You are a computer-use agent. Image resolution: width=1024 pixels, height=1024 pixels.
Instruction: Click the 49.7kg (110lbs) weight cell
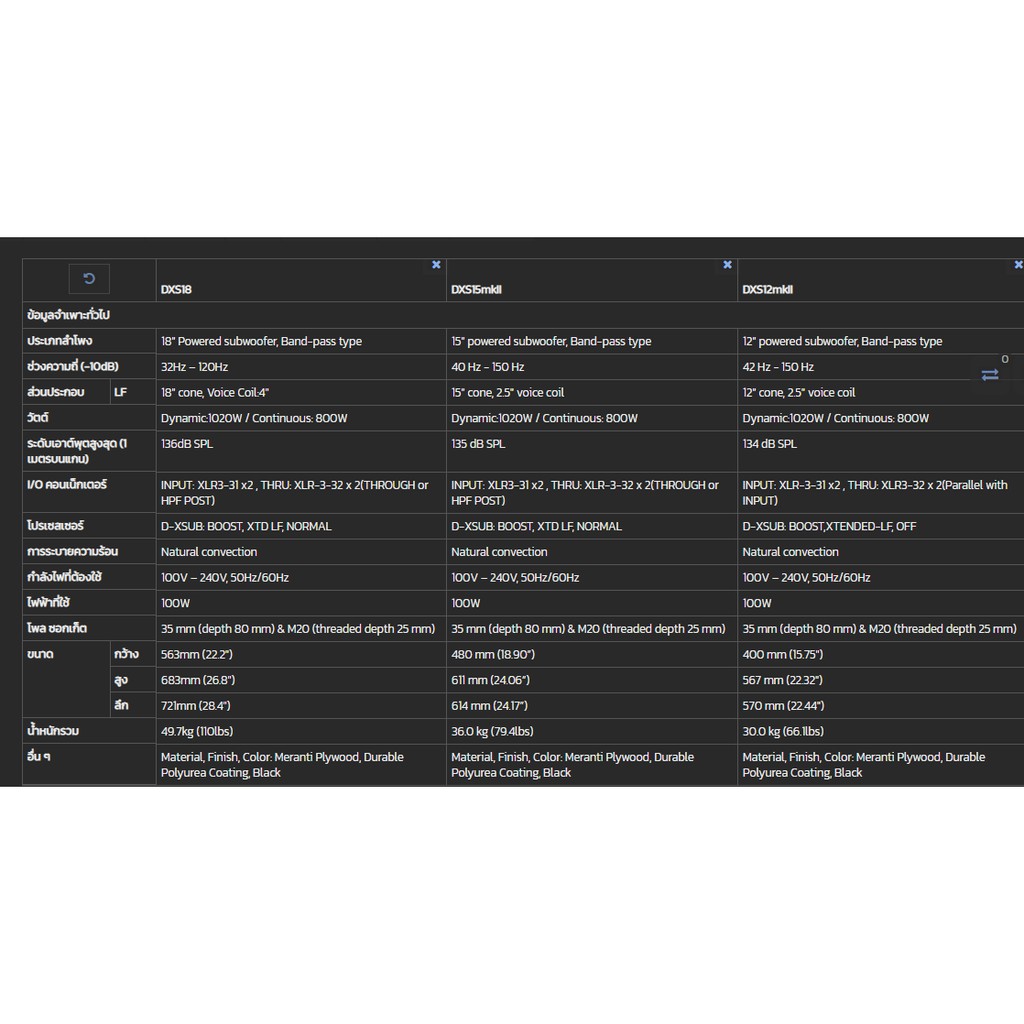197,731
